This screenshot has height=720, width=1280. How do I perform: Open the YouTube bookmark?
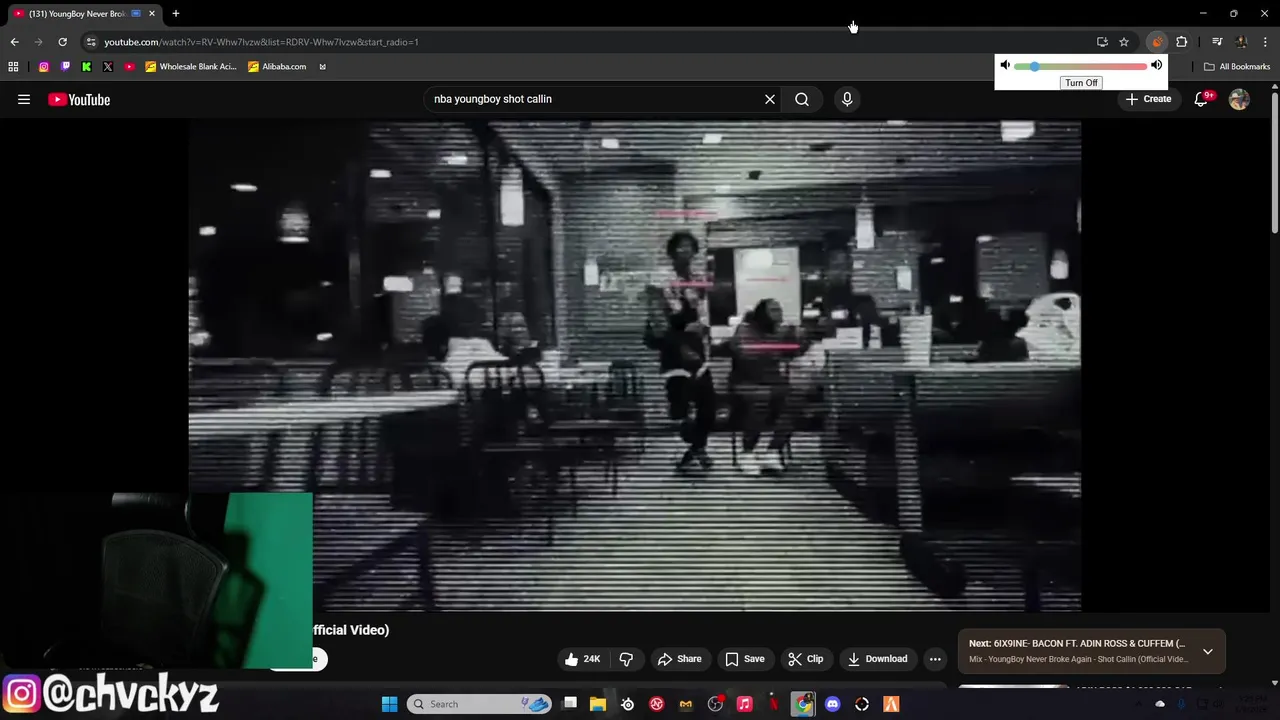click(x=130, y=67)
